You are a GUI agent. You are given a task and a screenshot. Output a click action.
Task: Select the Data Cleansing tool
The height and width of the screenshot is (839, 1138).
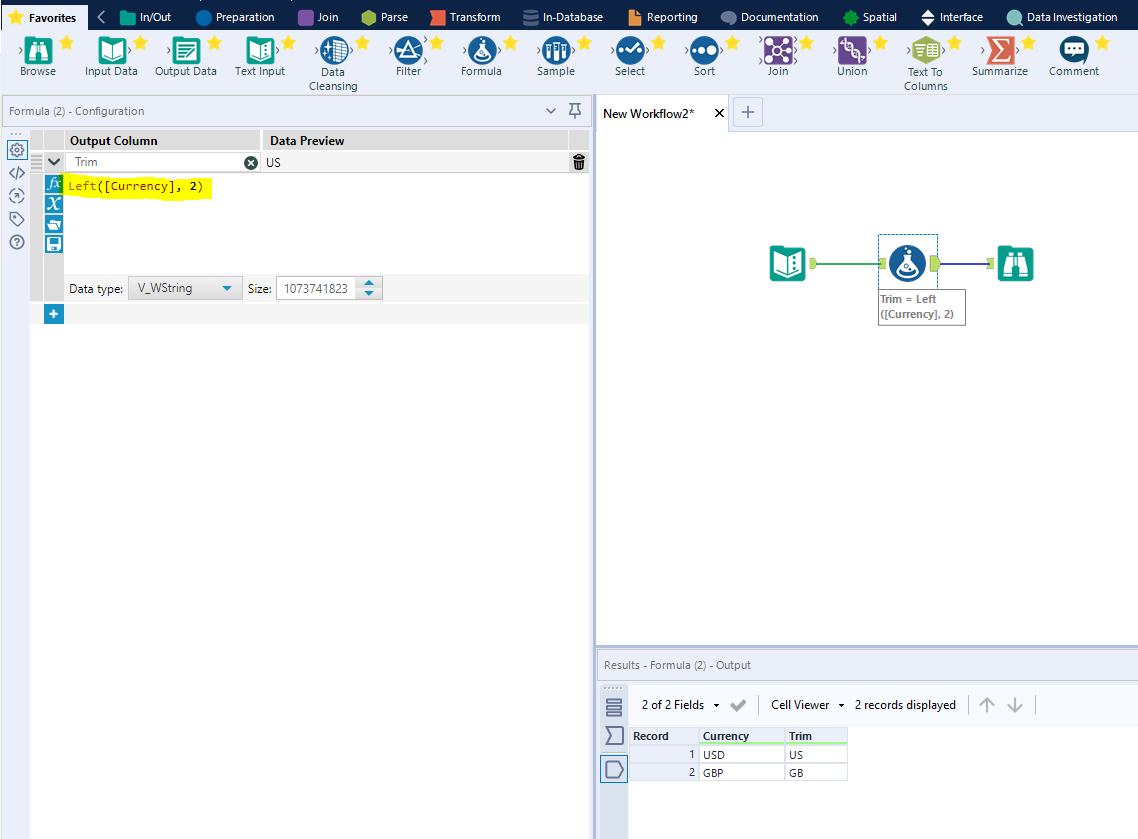click(x=332, y=50)
